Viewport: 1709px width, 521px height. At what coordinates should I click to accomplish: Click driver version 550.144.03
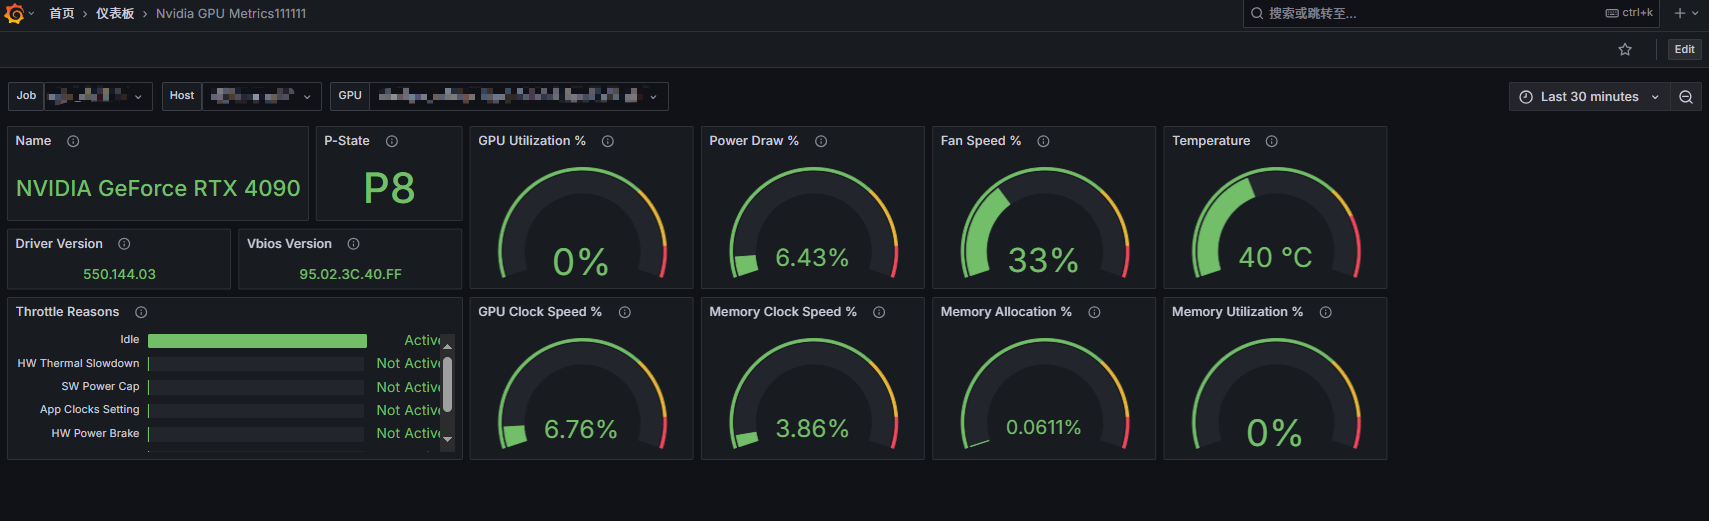tap(119, 274)
